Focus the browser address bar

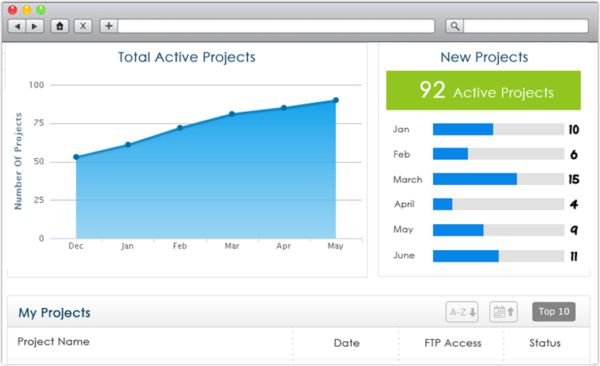(276, 26)
